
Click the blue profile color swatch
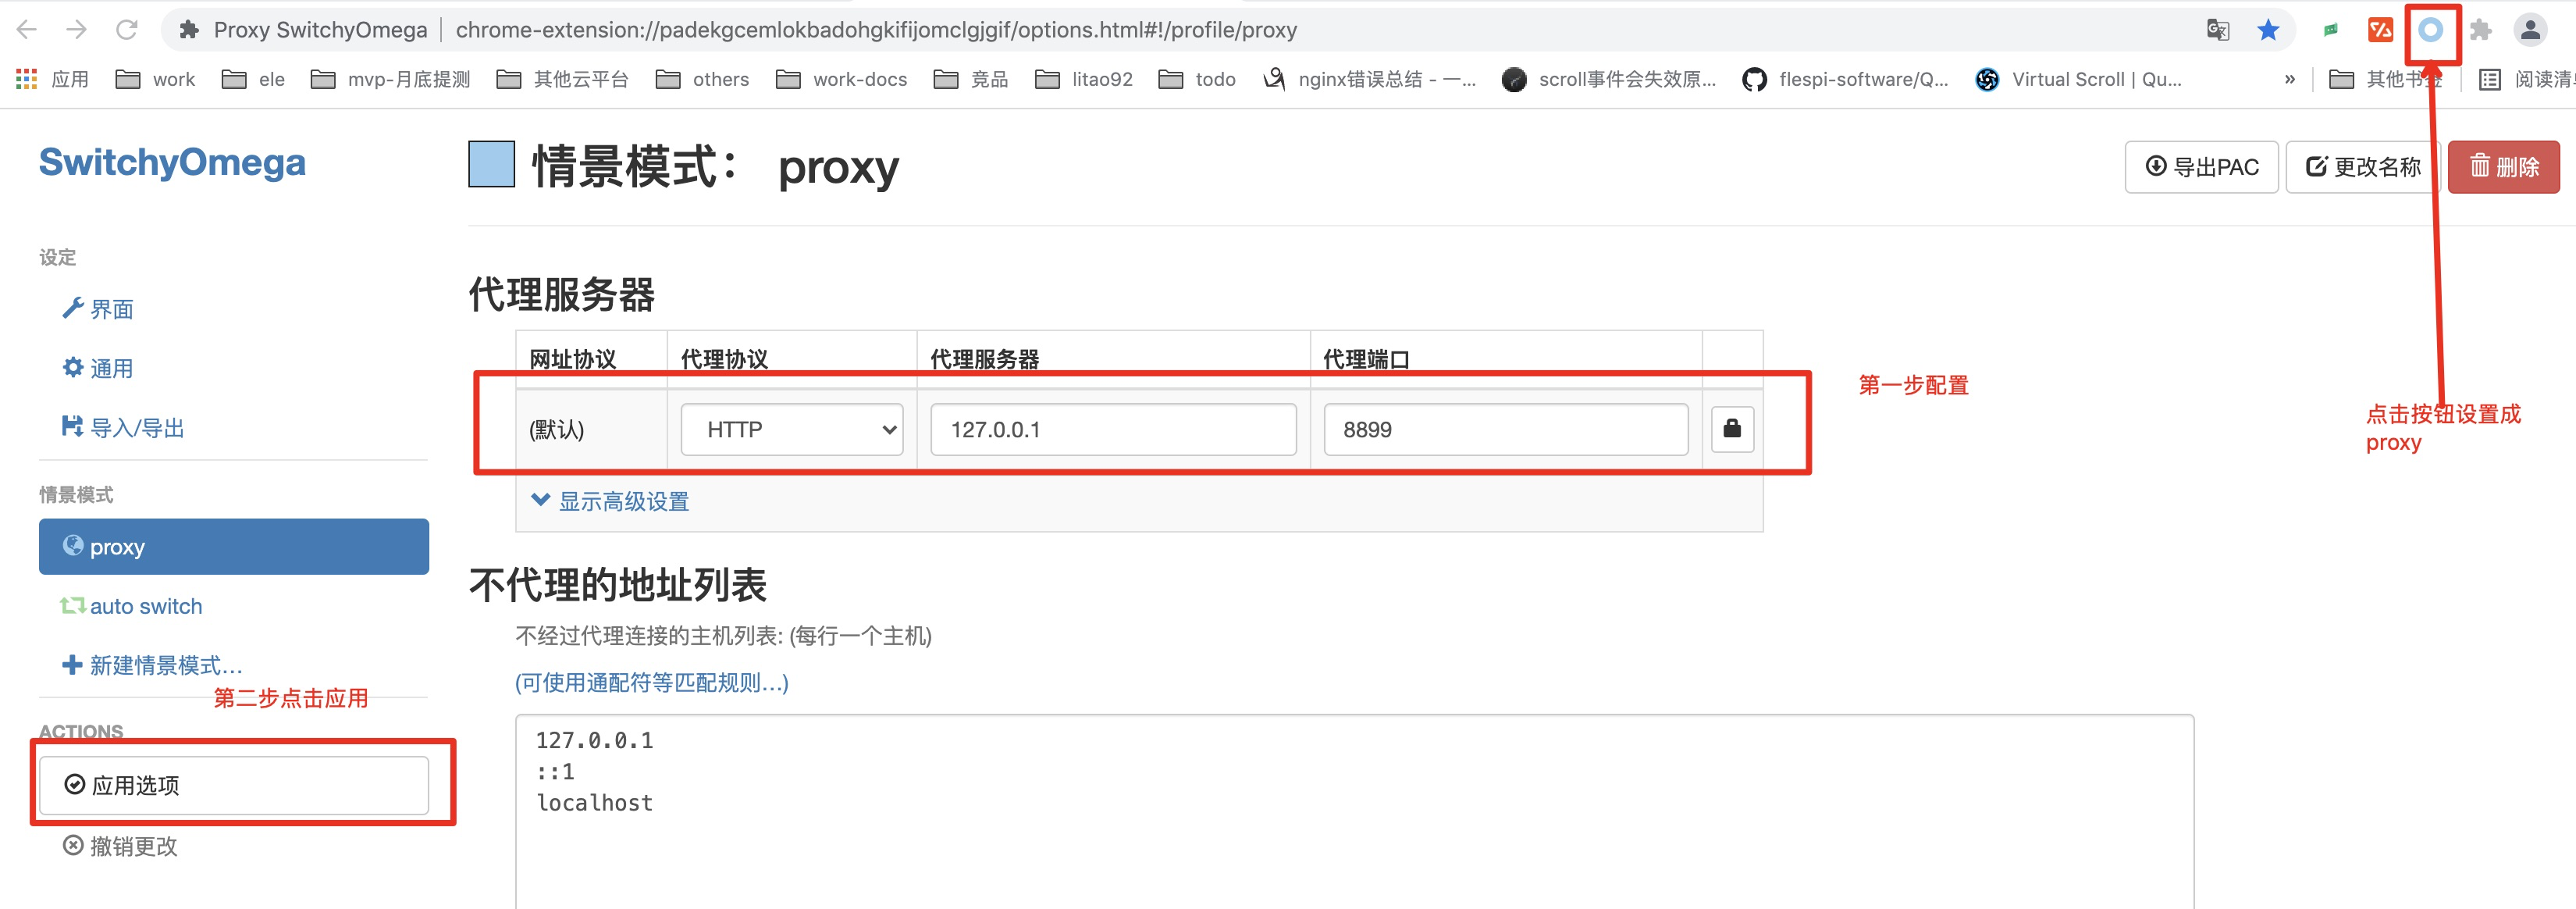[x=491, y=165]
